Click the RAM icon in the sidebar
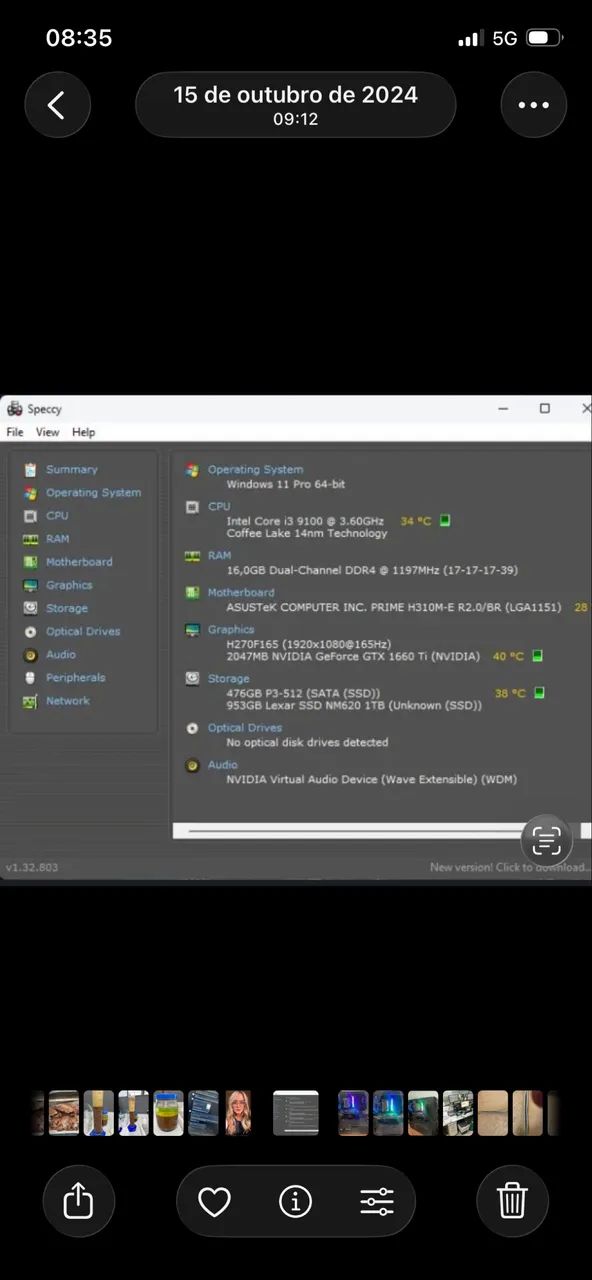The width and height of the screenshot is (592, 1280). (x=30, y=538)
